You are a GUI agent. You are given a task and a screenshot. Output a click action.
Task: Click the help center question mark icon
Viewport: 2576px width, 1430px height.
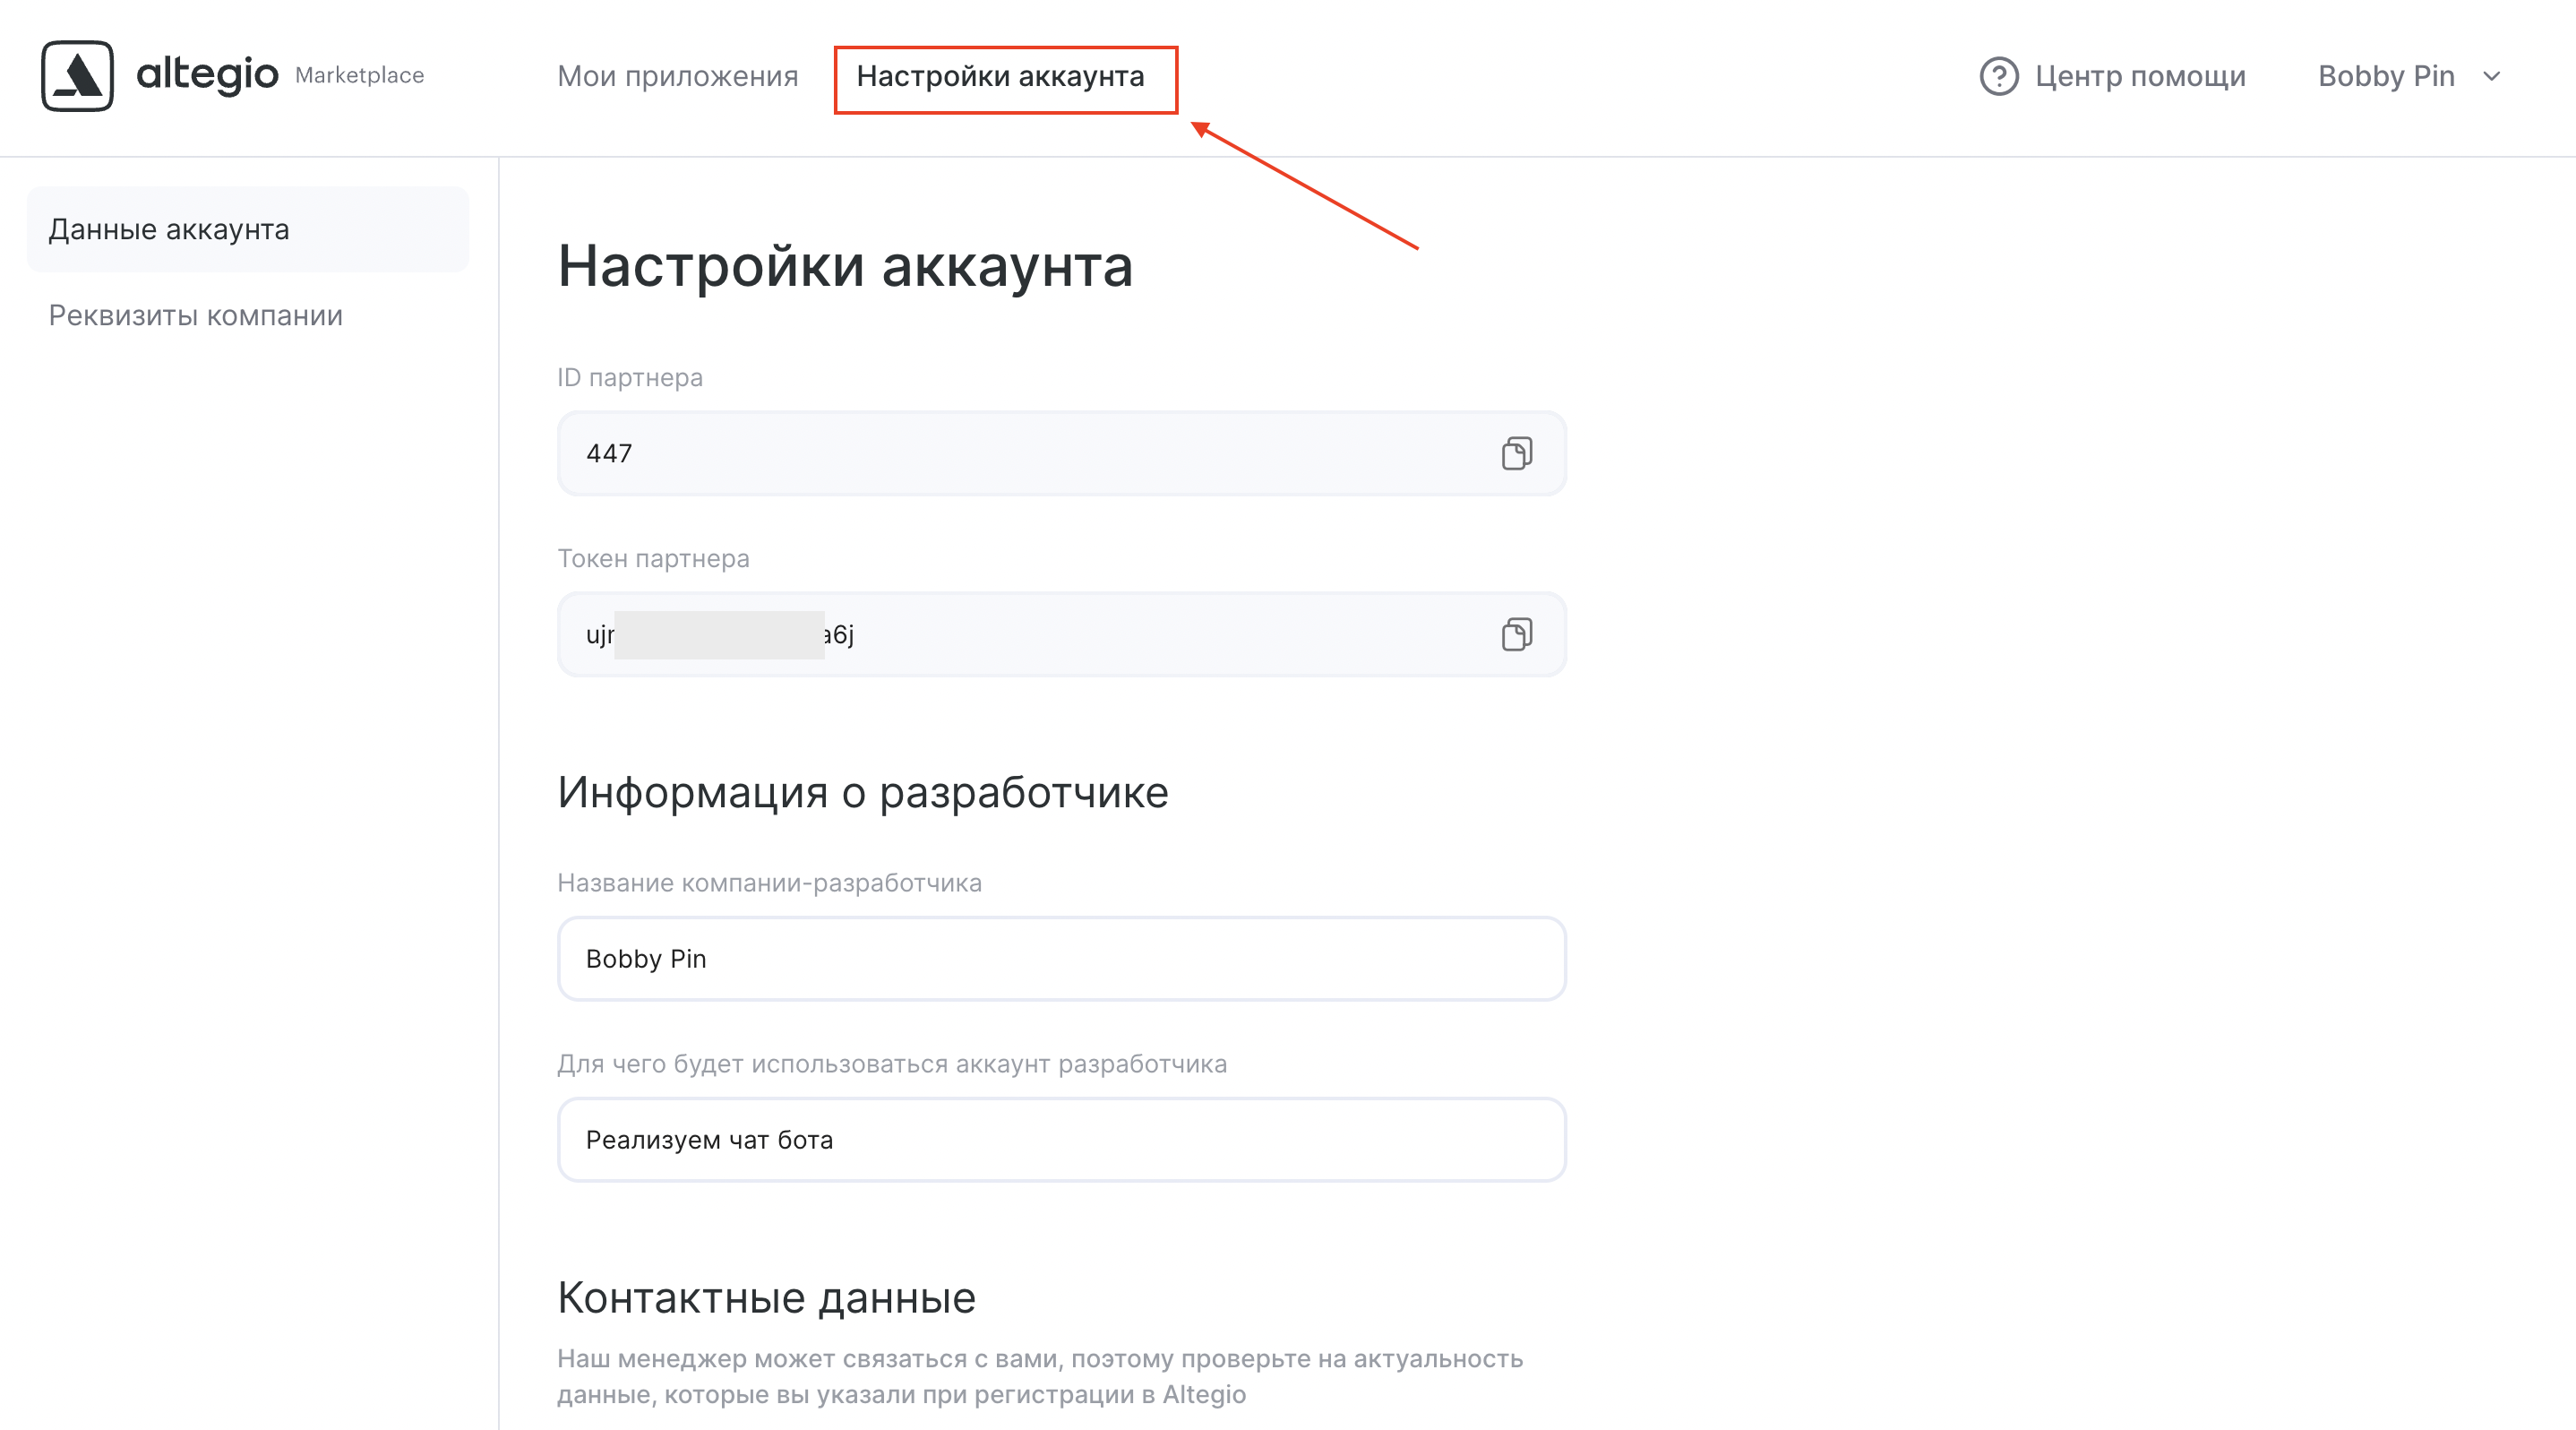point(1998,76)
